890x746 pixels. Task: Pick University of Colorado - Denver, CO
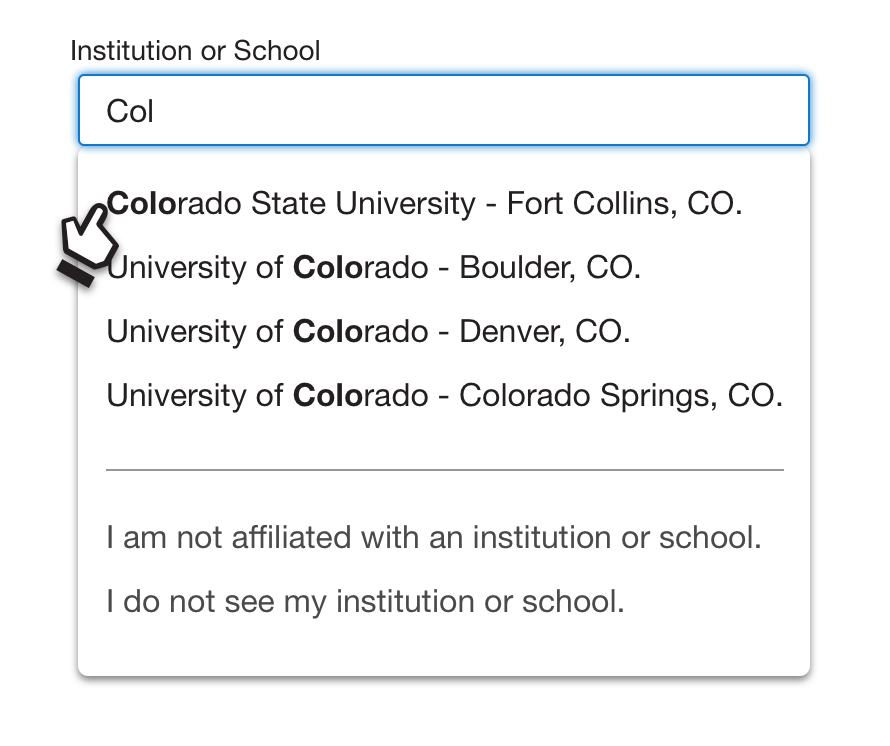click(368, 332)
